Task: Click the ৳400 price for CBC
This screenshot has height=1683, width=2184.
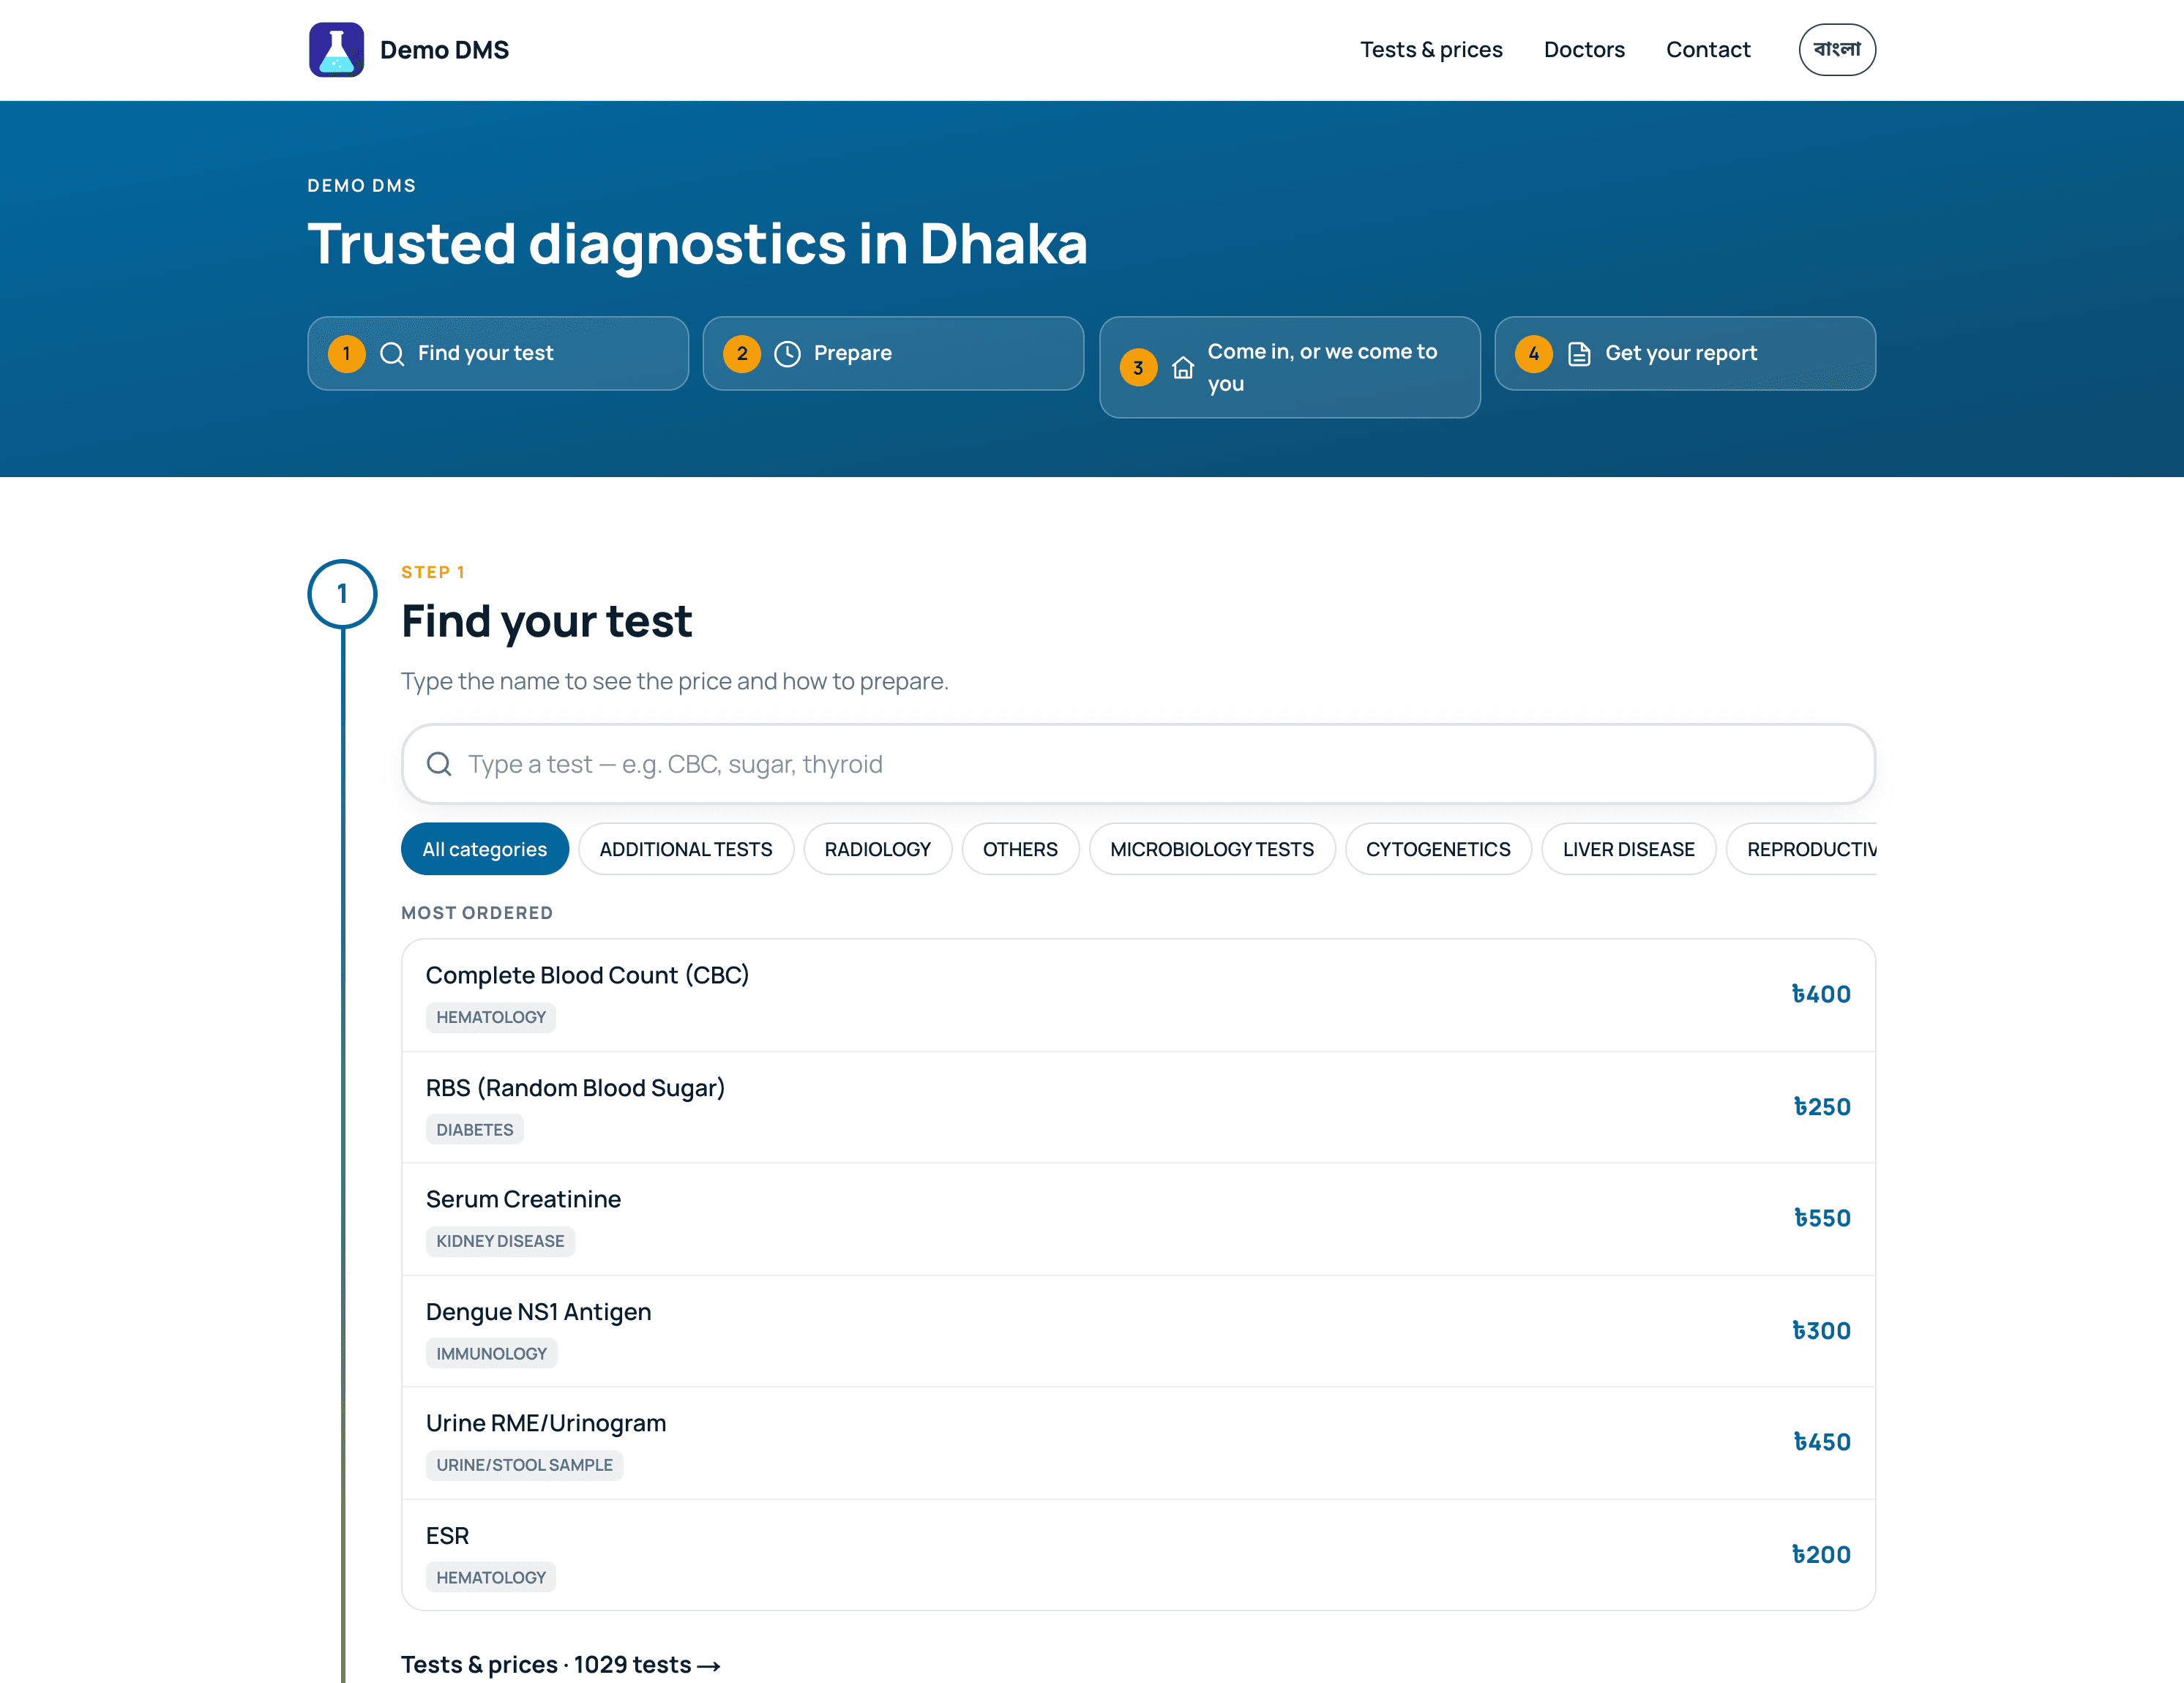Action: 1821,995
